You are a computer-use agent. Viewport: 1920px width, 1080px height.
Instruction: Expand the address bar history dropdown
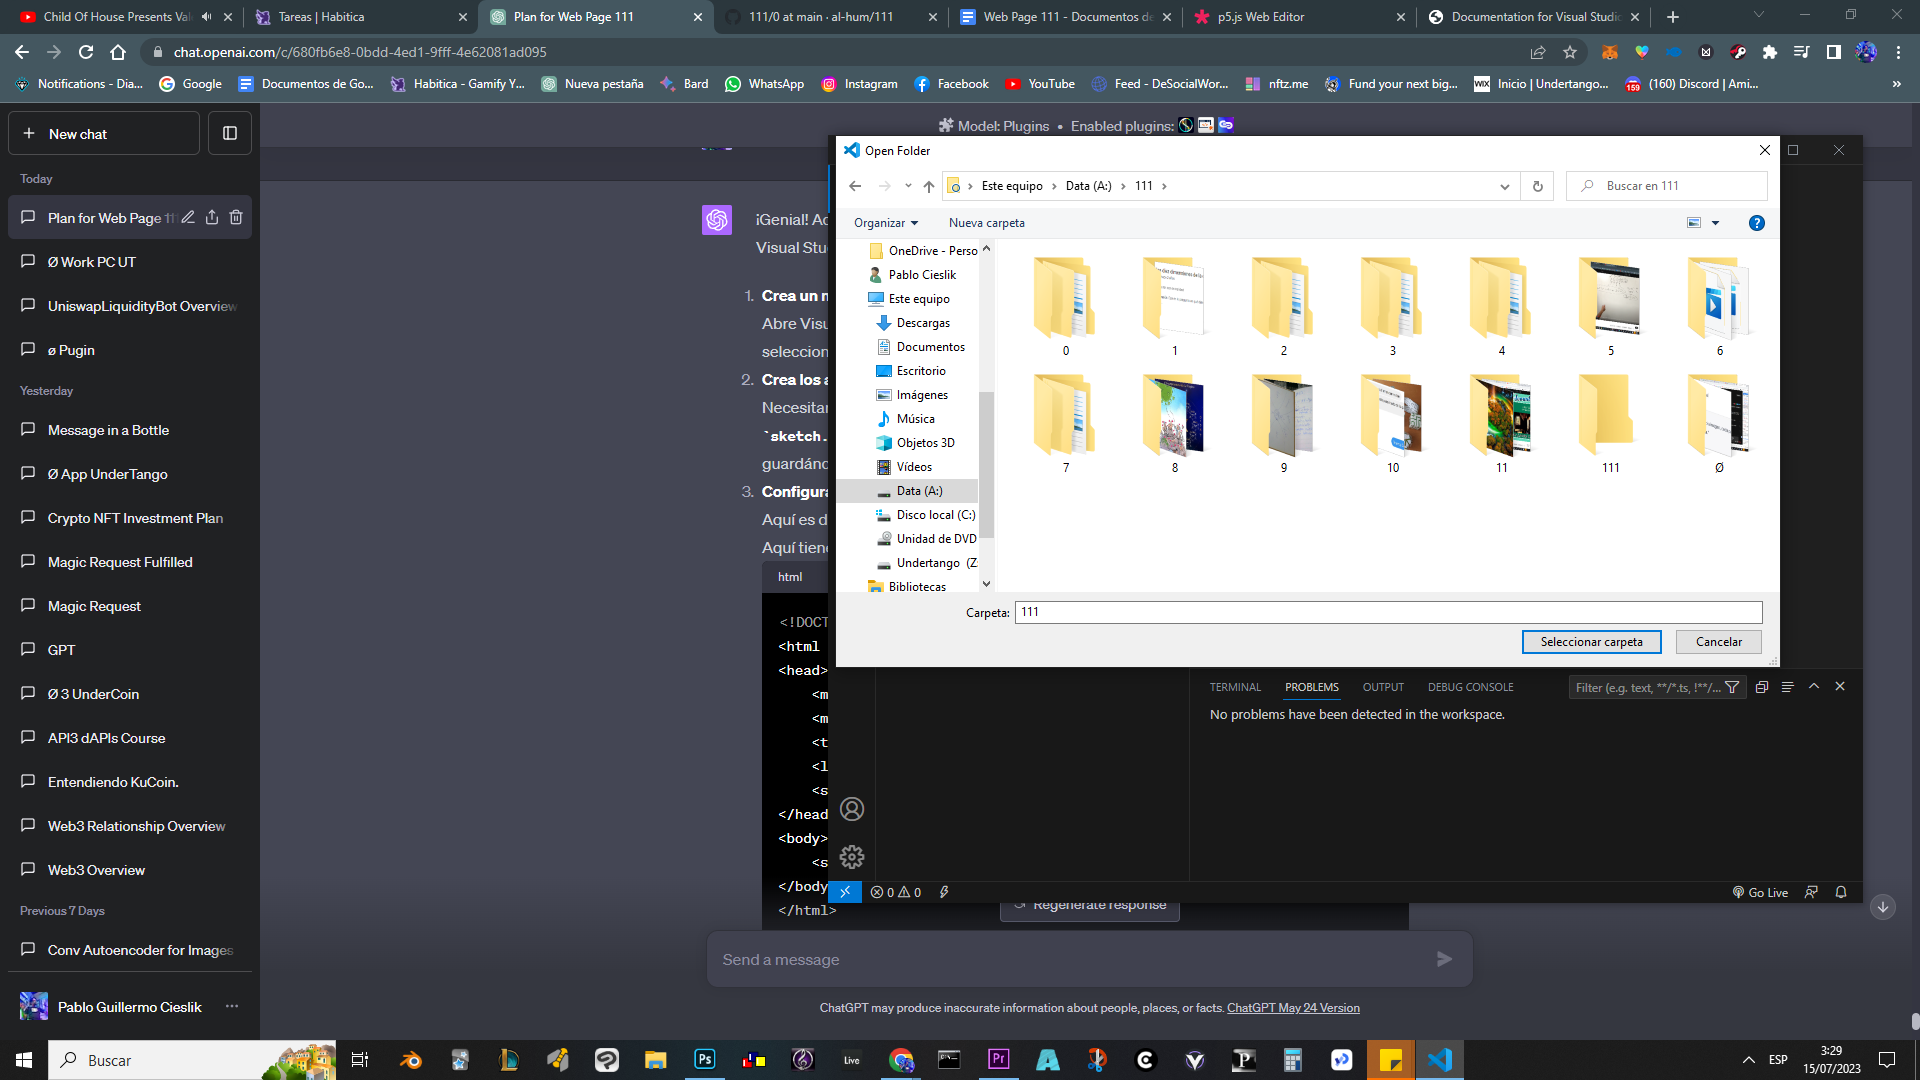click(1504, 186)
